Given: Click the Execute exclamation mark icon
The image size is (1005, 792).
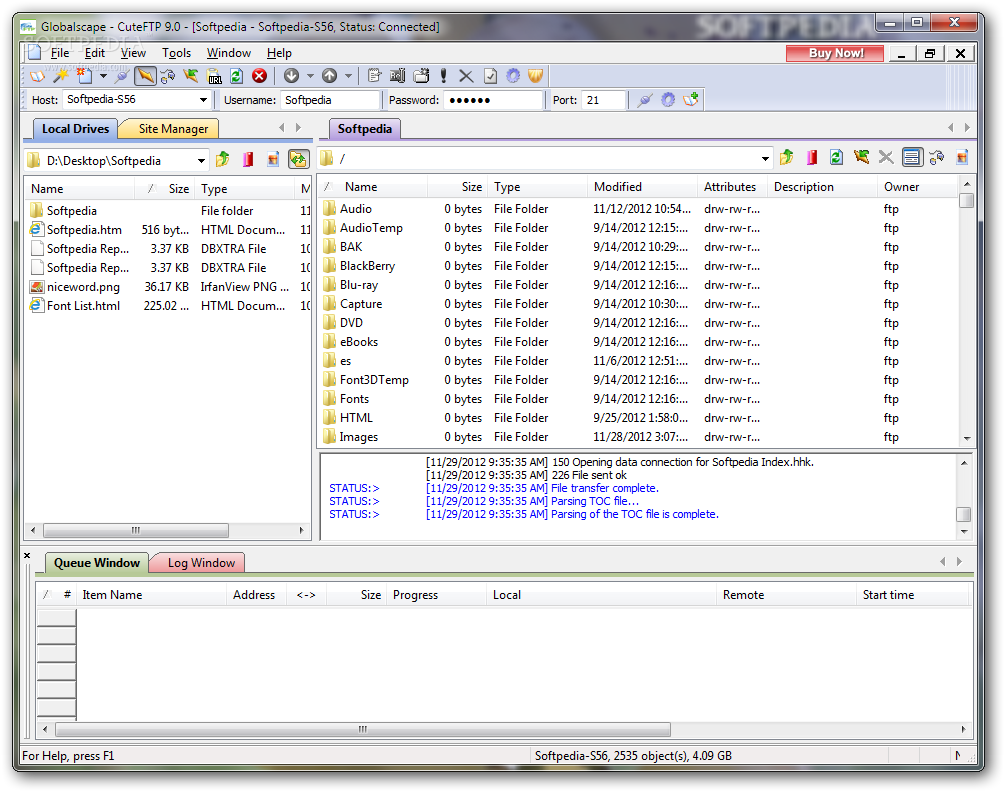Looking at the screenshot, I should click(x=444, y=76).
